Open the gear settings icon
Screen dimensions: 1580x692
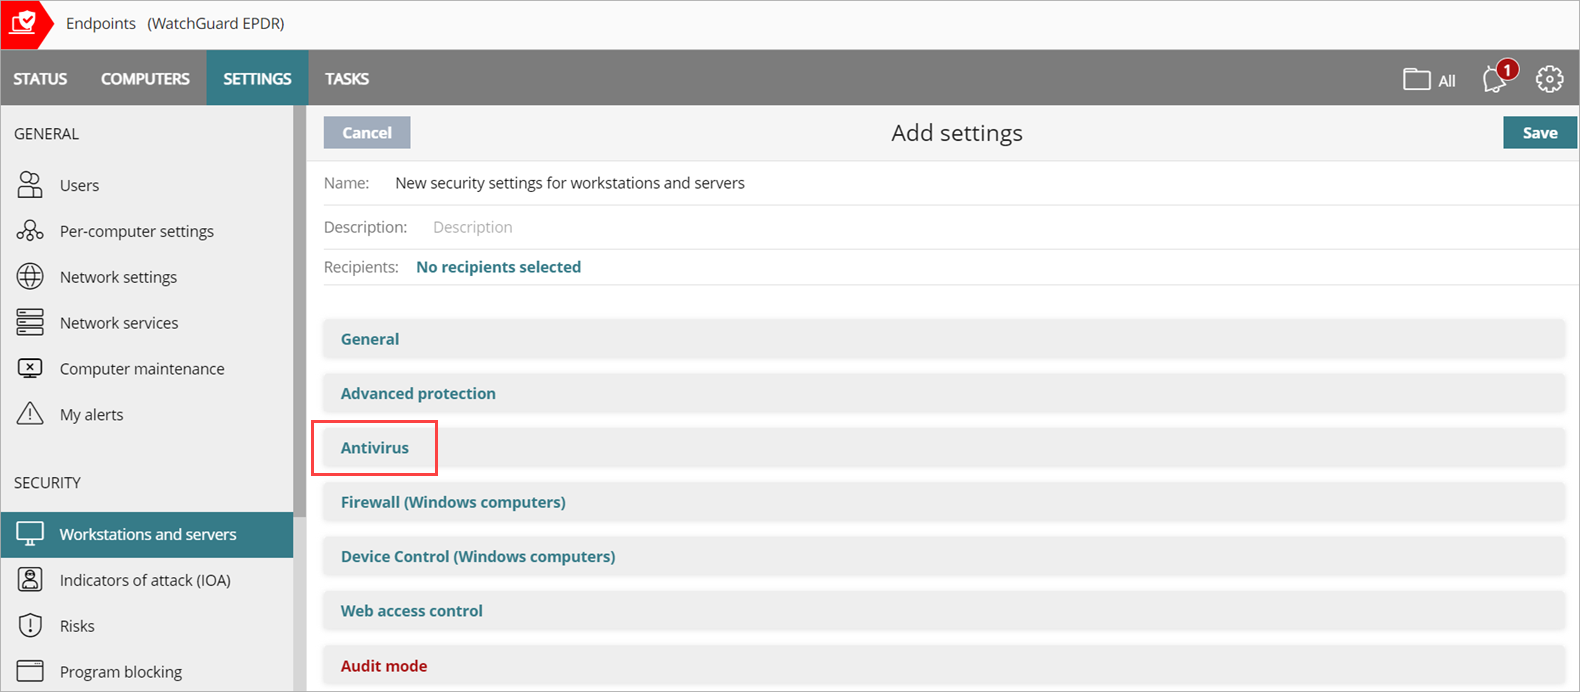click(1549, 79)
